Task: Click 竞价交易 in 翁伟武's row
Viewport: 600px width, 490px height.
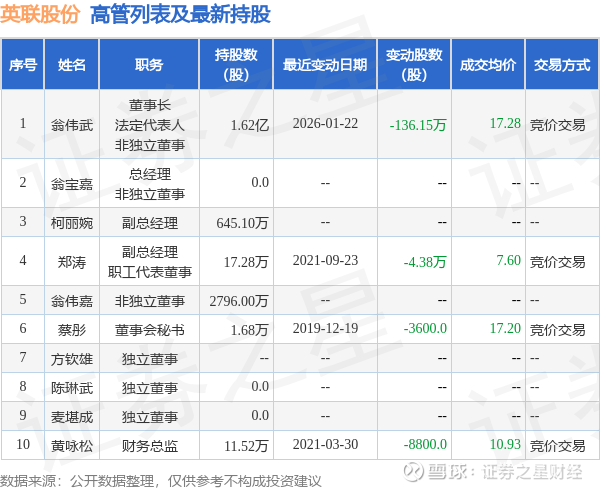Action: [x=558, y=125]
